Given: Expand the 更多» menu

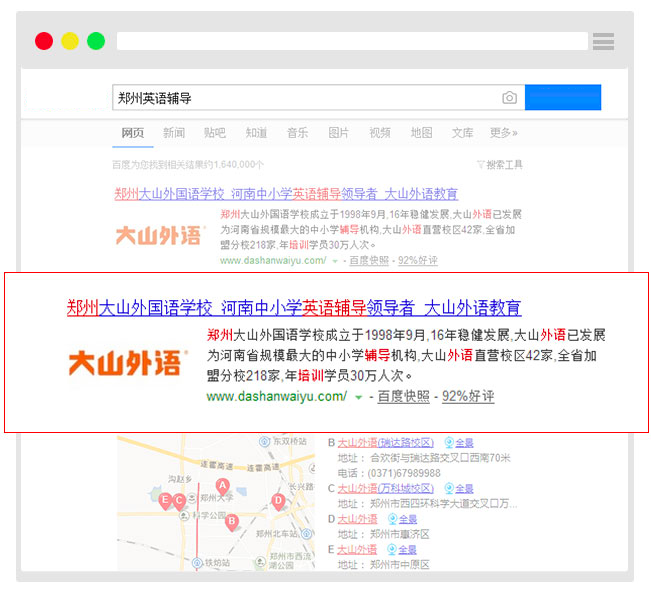Looking at the screenshot, I should pyautogui.click(x=503, y=133).
